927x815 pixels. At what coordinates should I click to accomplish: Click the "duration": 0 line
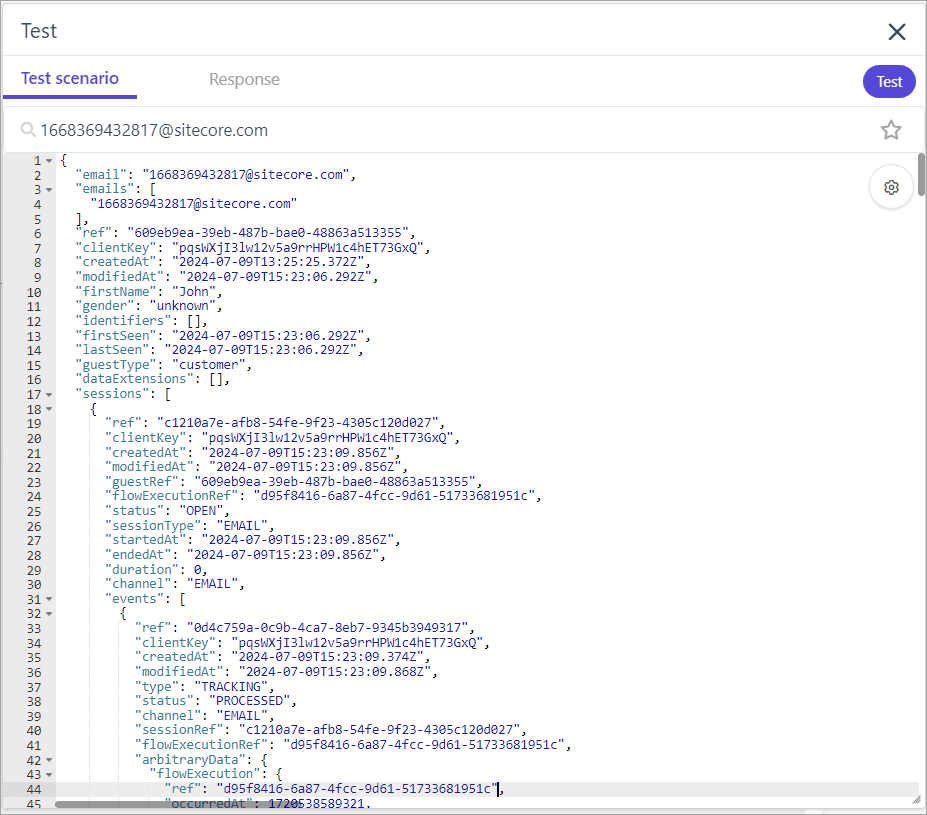coord(156,570)
